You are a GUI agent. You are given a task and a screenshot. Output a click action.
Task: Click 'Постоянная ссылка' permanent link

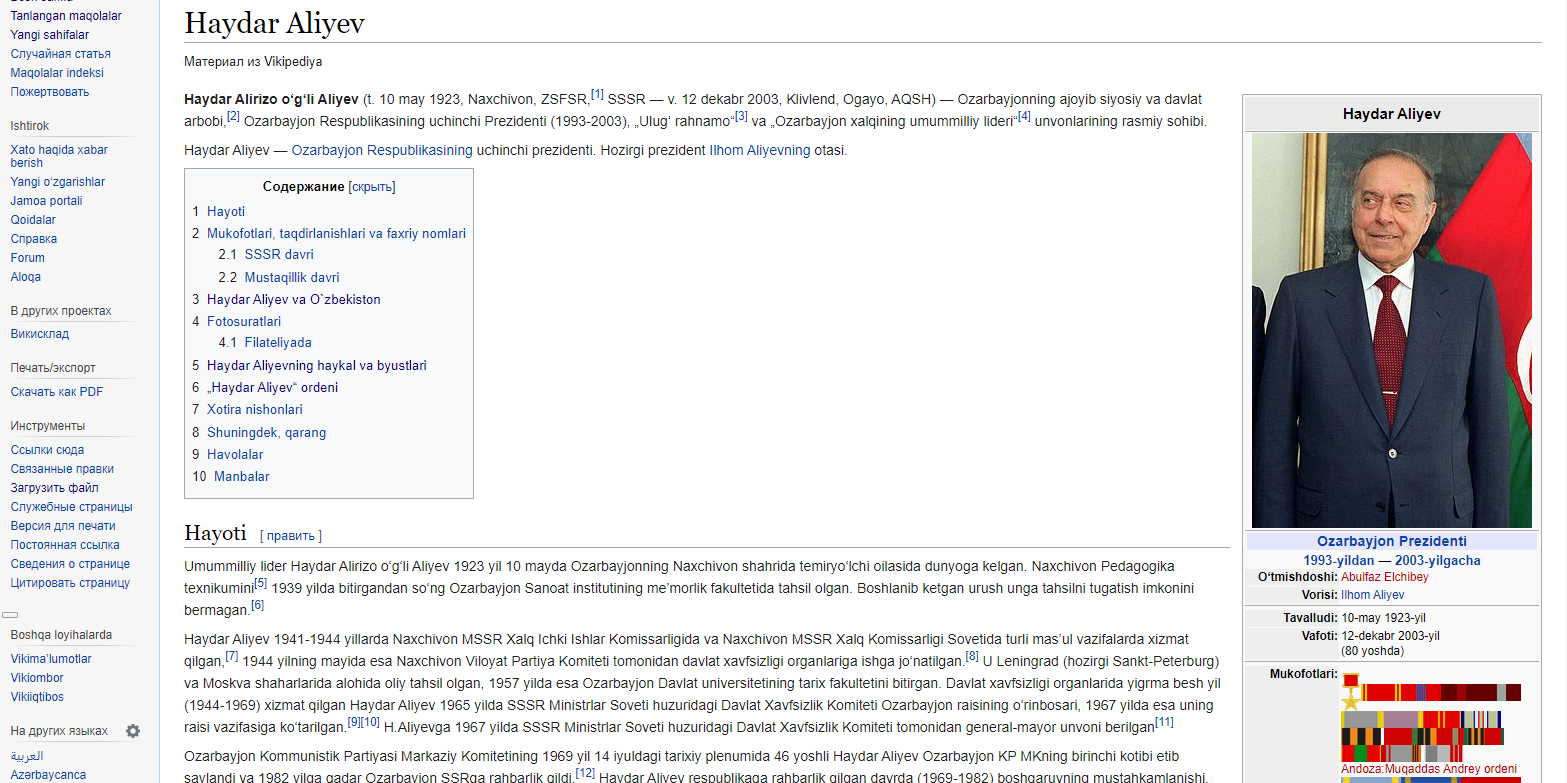point(65,545)
